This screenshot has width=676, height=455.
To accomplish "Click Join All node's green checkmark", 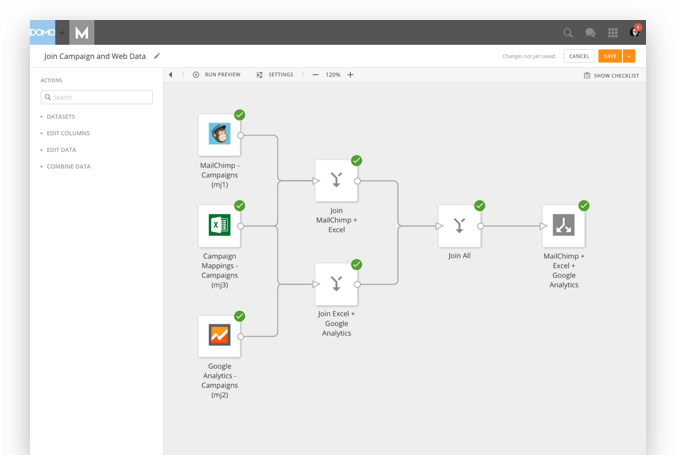I will 479,206.
